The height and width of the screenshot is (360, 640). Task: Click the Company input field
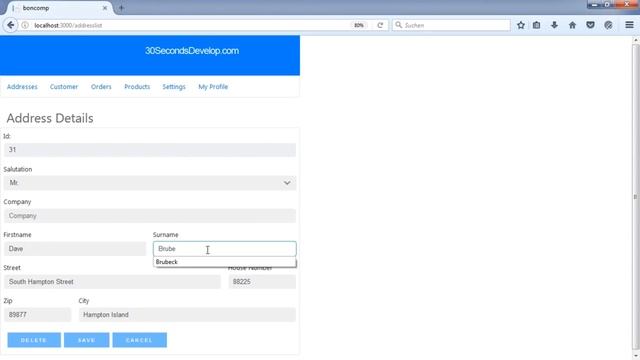point(150,216)
